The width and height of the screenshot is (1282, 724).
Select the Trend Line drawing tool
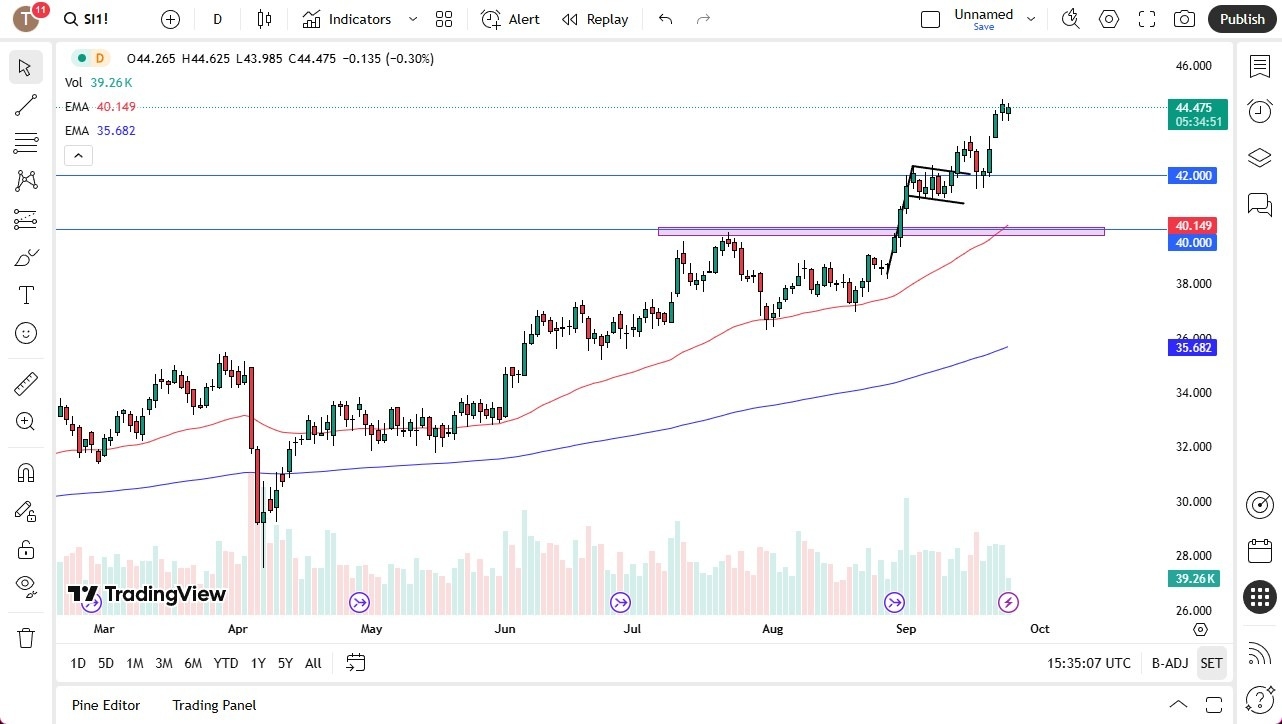pyautogui.click(x=25, y=105)
